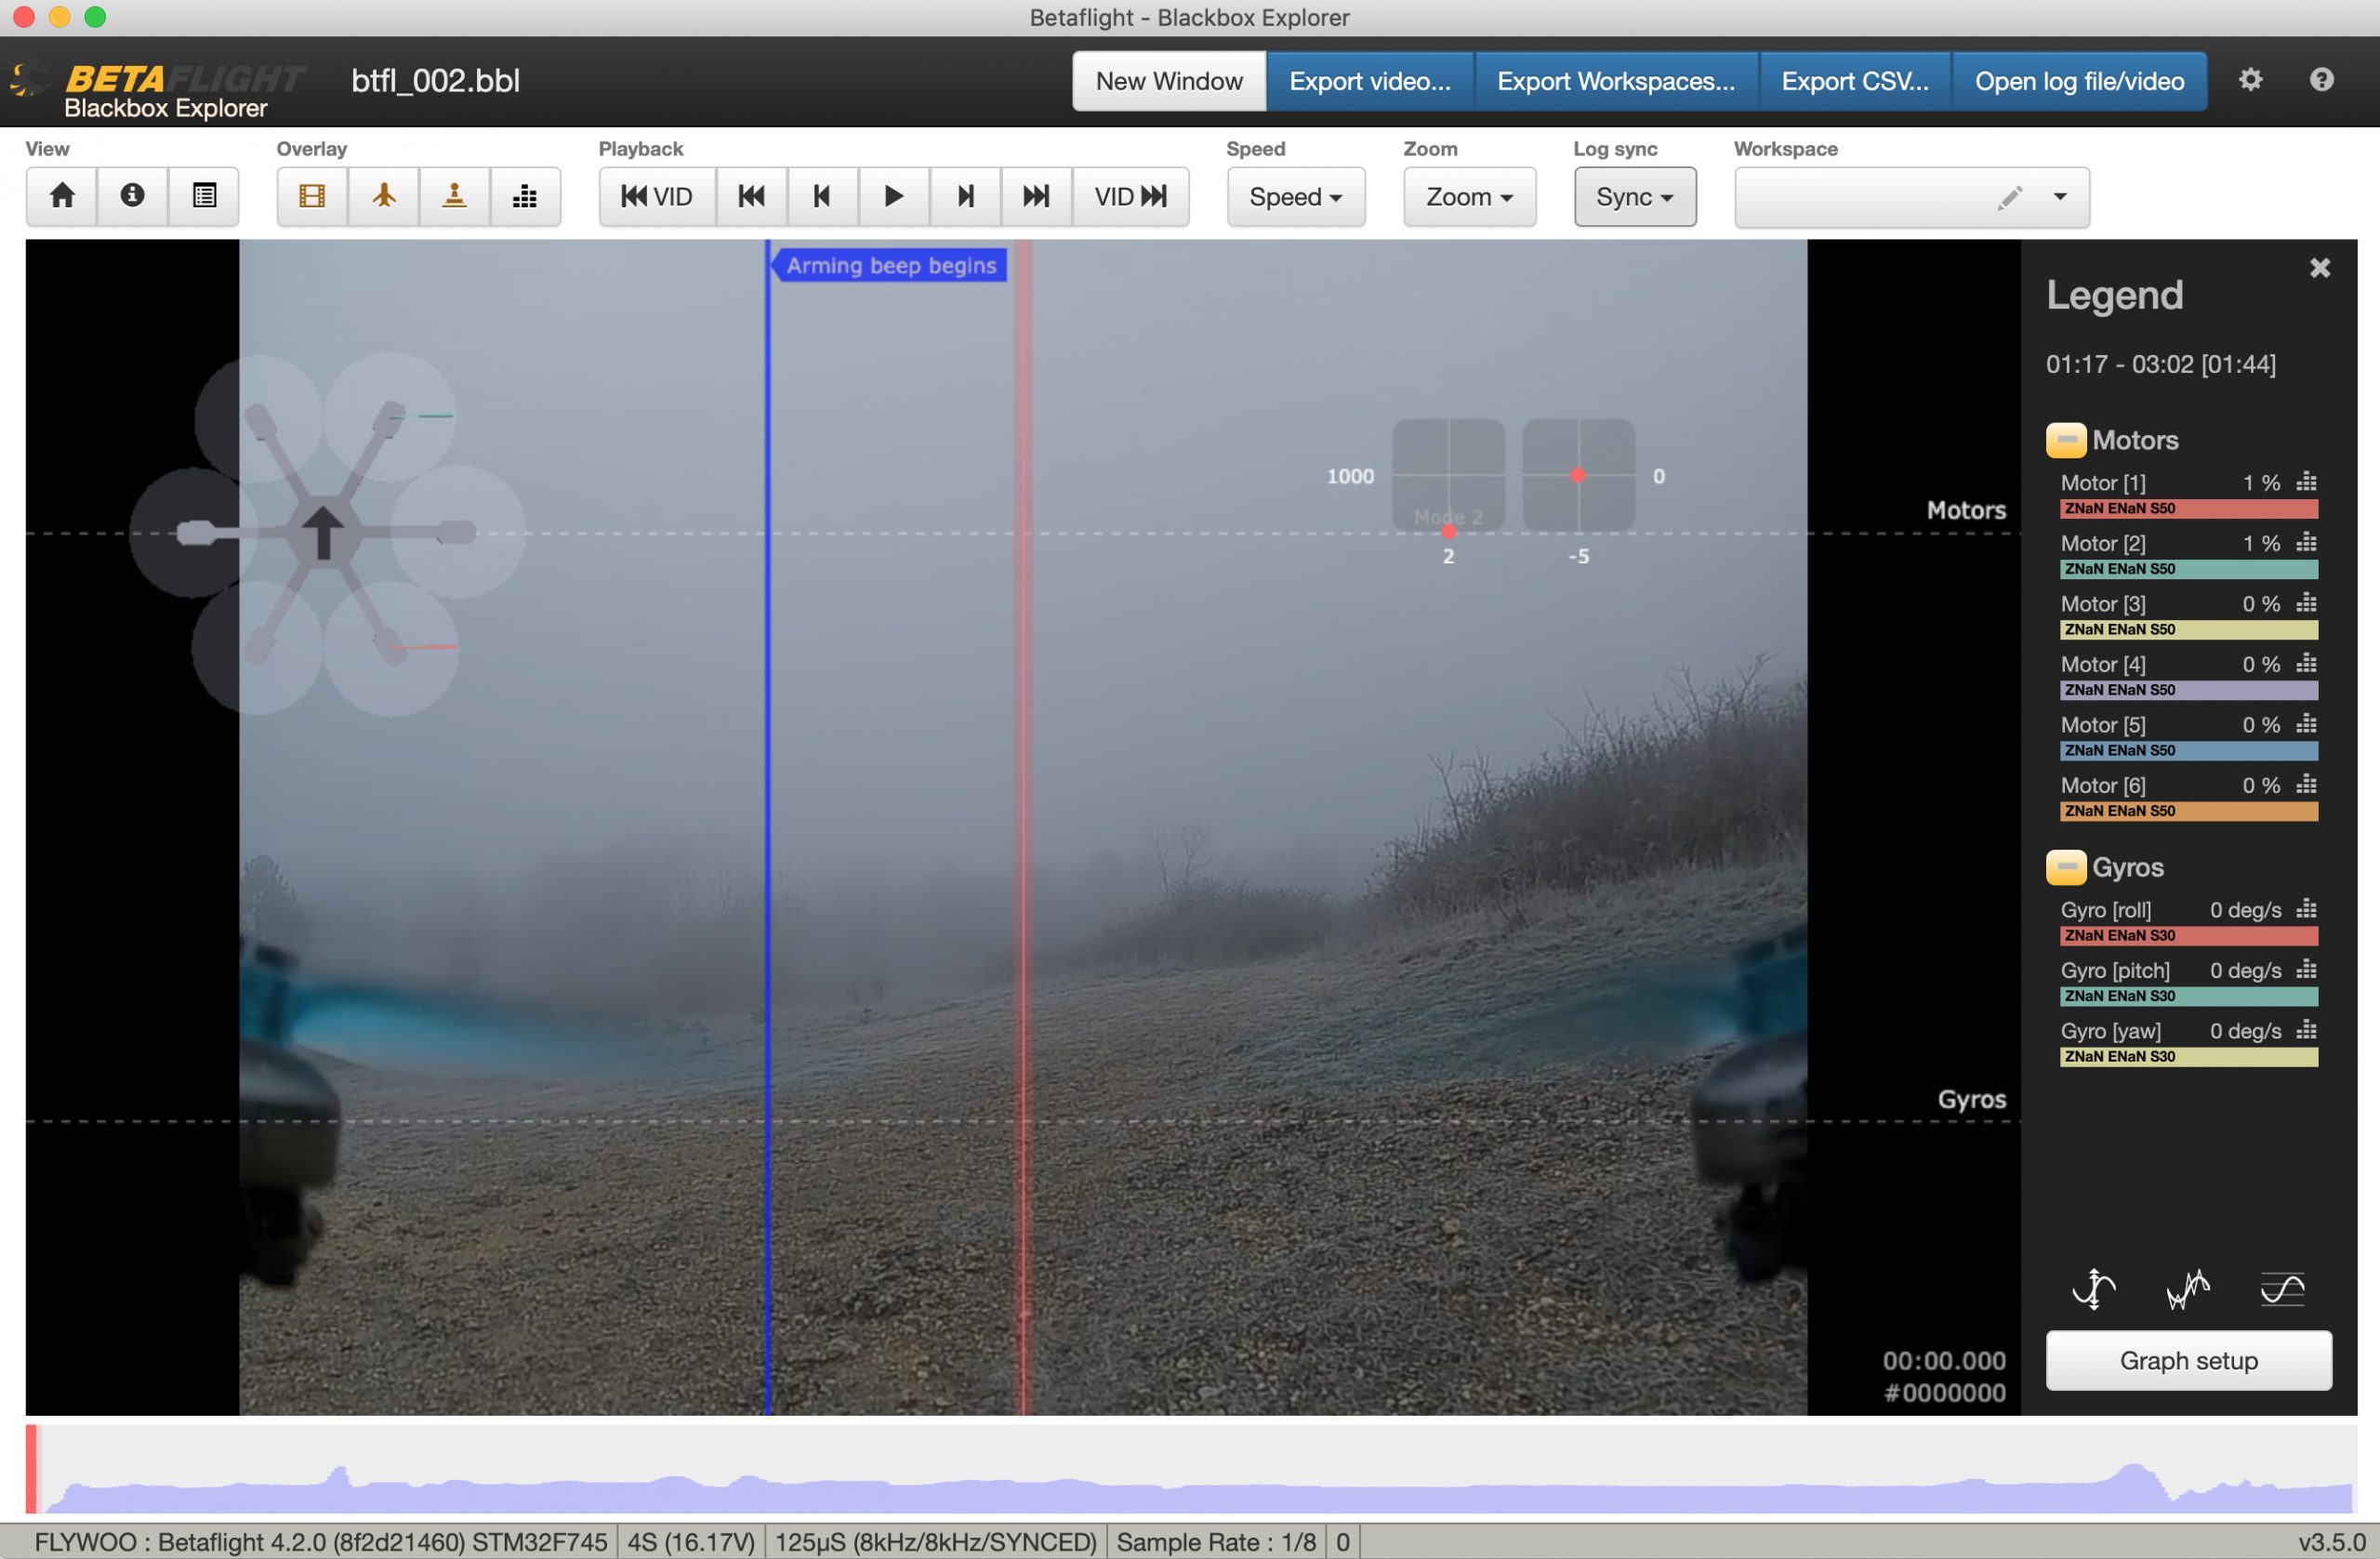
Task: Click the 125µS (8kHz/8kHz/SYNCED) status entry
Action: [x=936, y=1542]
